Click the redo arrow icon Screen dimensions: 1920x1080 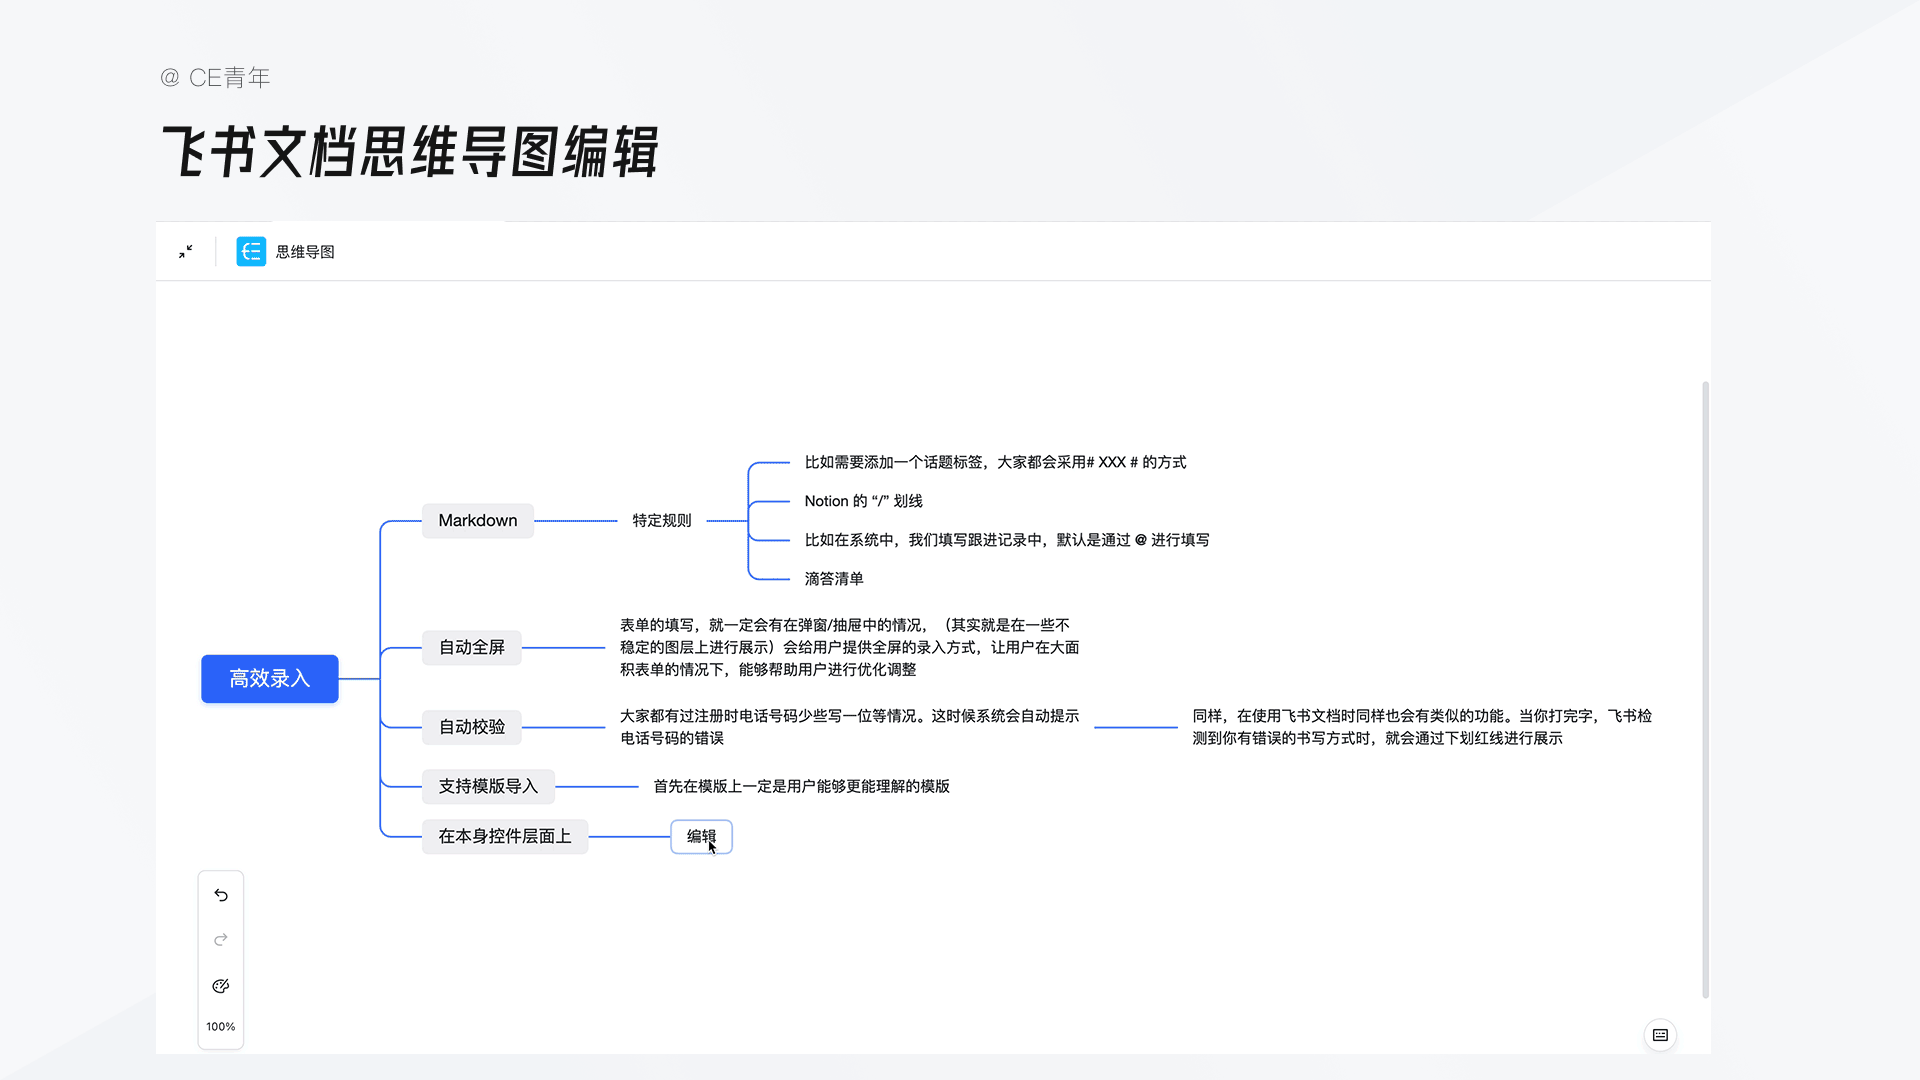point(221,940)
